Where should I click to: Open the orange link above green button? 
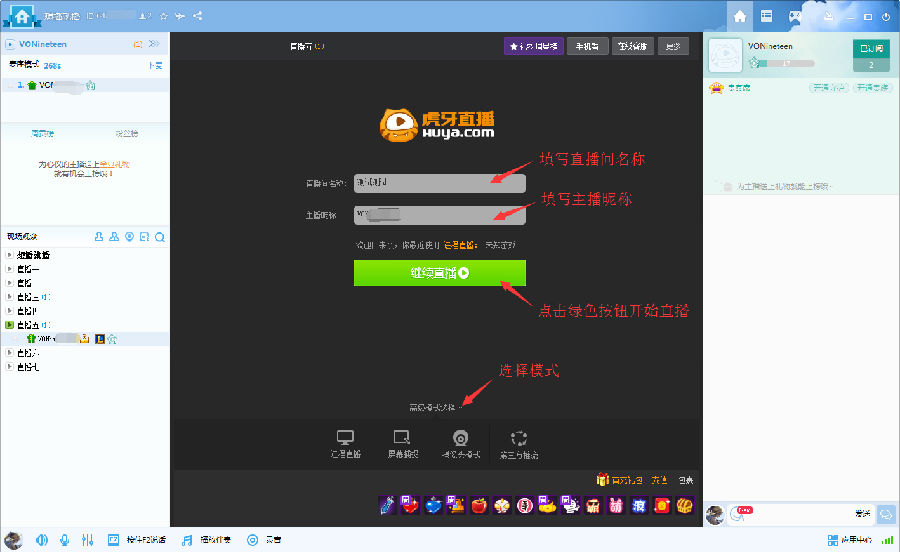point(460,245)
